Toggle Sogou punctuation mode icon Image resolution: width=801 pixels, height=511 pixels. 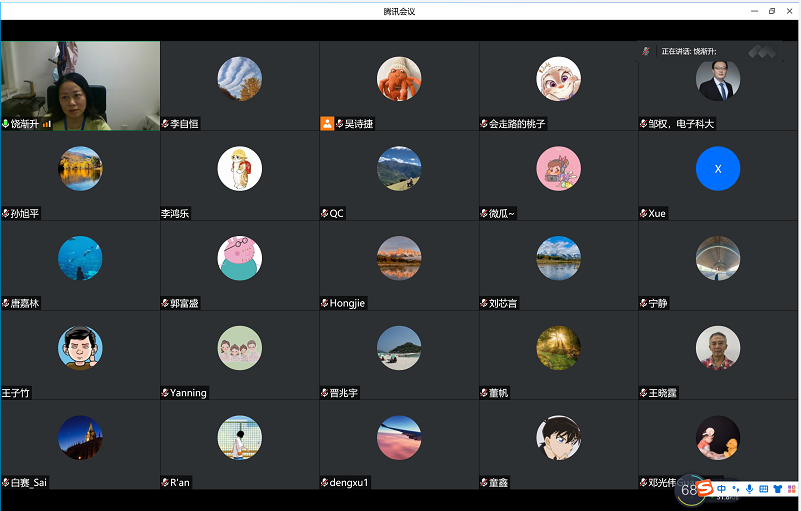[x=735, y=489]
